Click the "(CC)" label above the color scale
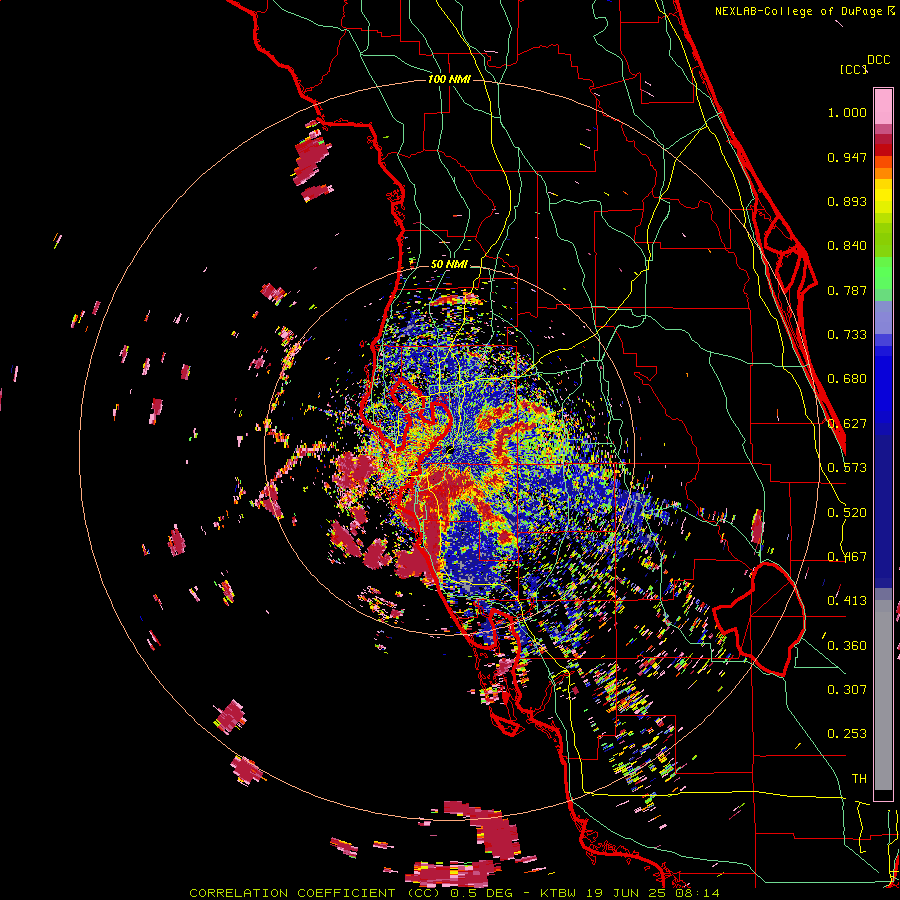This screenshot has height=900, width=900. (x=854, y=69)
